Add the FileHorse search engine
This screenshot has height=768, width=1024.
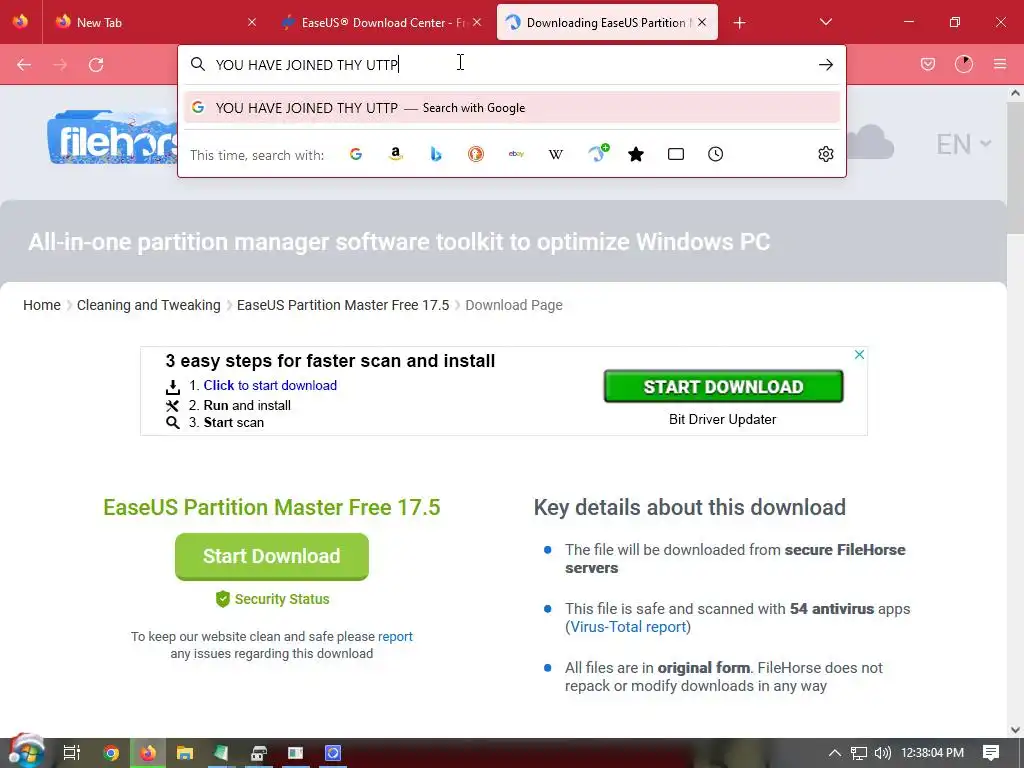pyautogui.click(x=598, y=153)
